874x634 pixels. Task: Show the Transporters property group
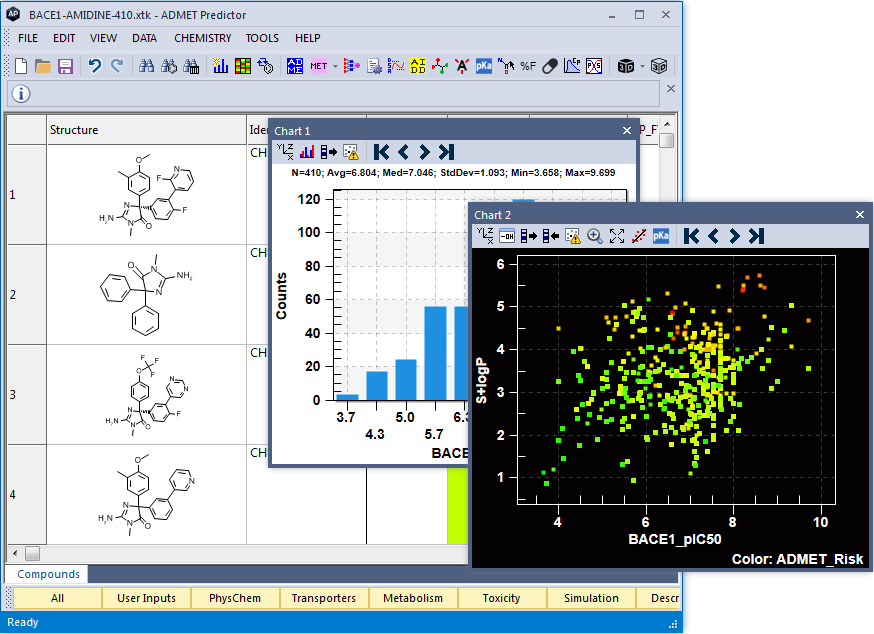click(323, 598)
